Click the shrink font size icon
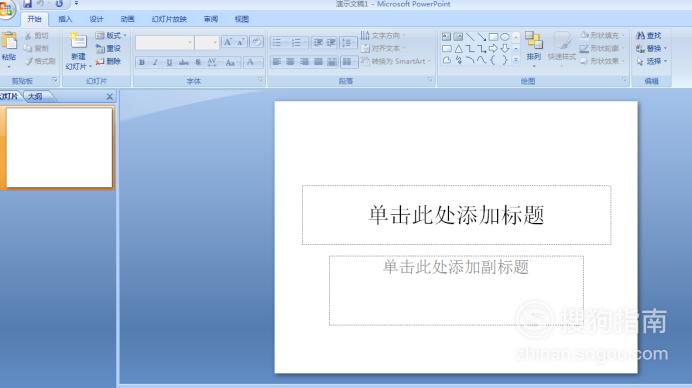The width and height of the screenshot is (692, 388). coord(241,42)
